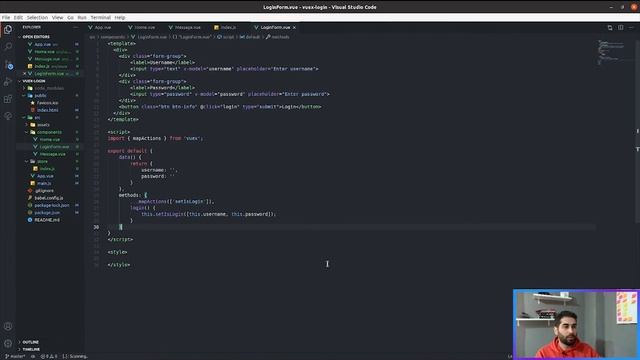Open the Explorer view in activity bar
The height and width of the screenshot is (360, 640).
(x=8, y=30)
